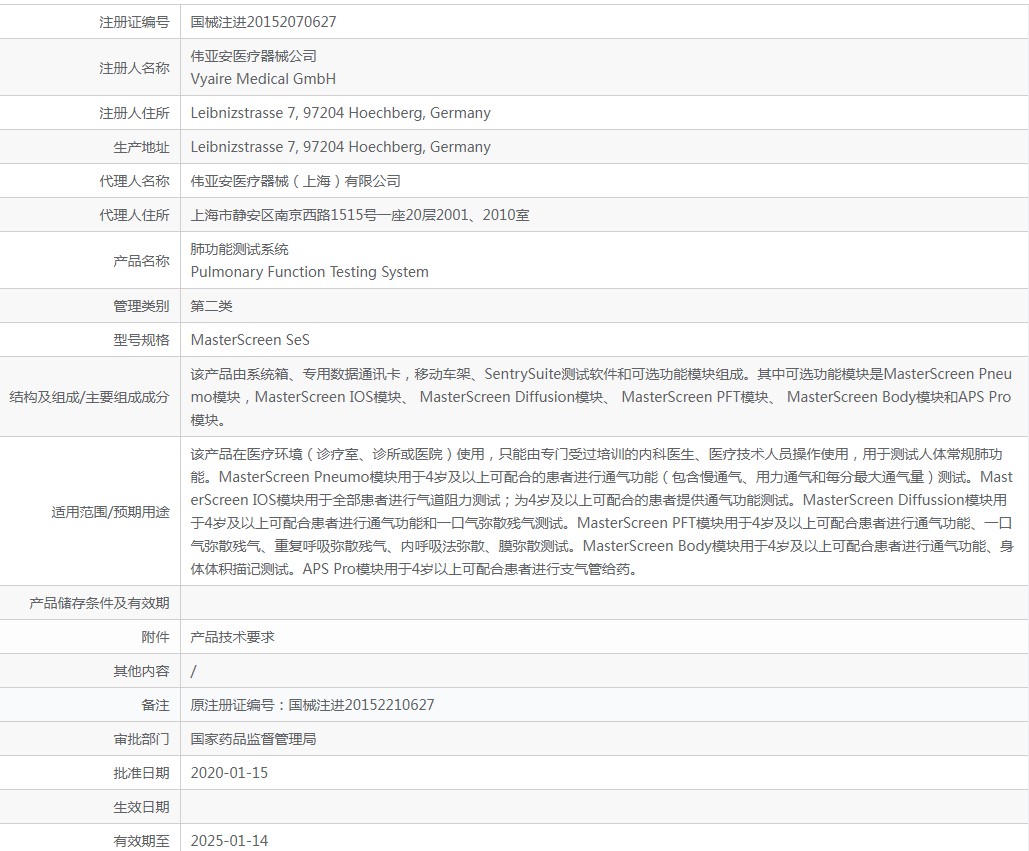
Task: Click the slash value beside 其他内容
Action: click(x=193, y=671)
